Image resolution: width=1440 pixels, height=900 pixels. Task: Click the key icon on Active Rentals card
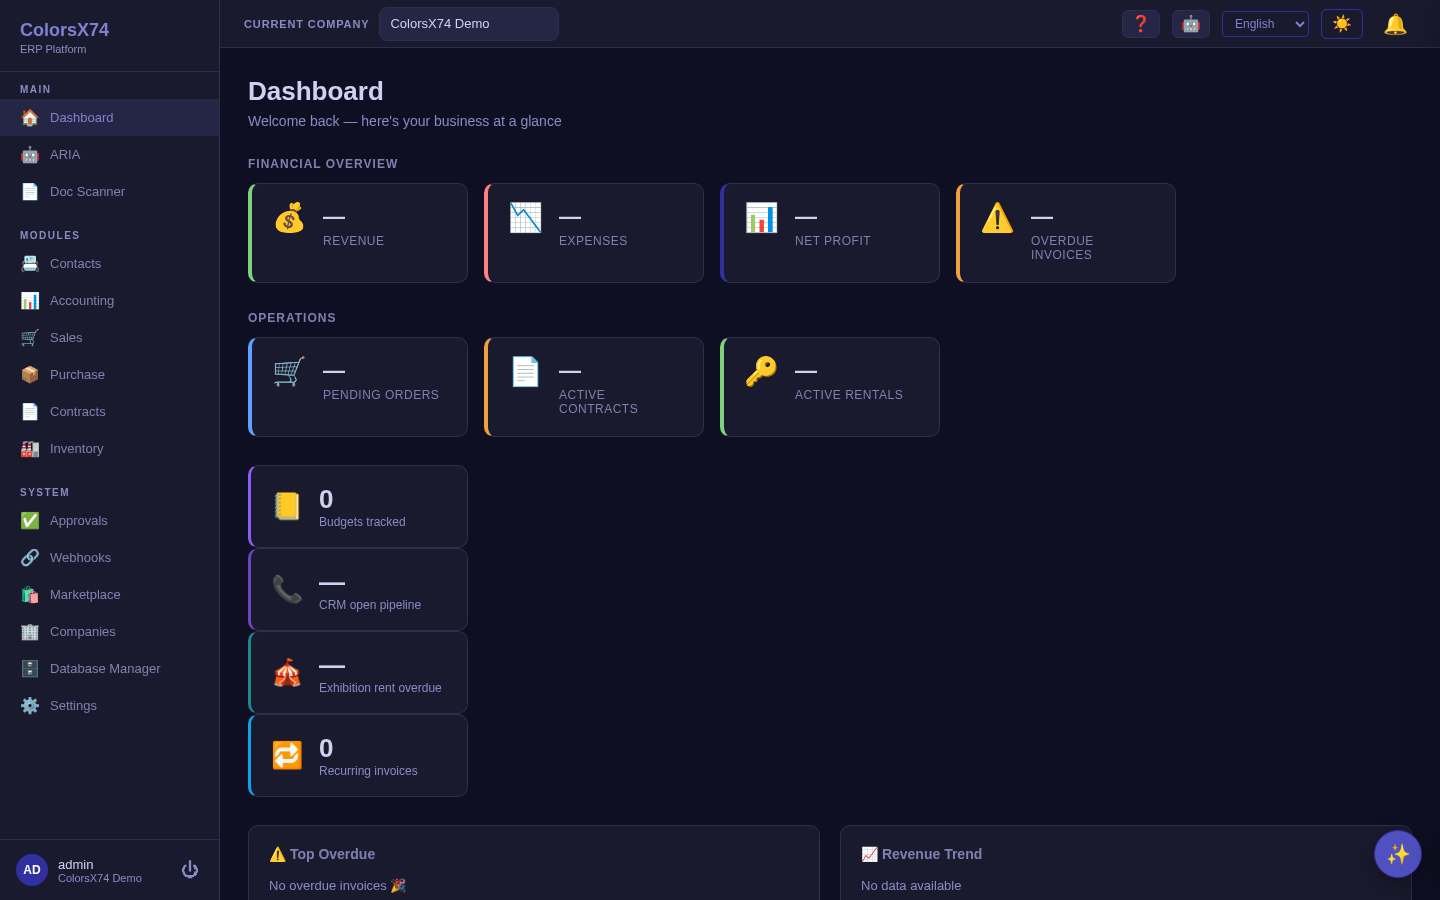coord(761,372)
